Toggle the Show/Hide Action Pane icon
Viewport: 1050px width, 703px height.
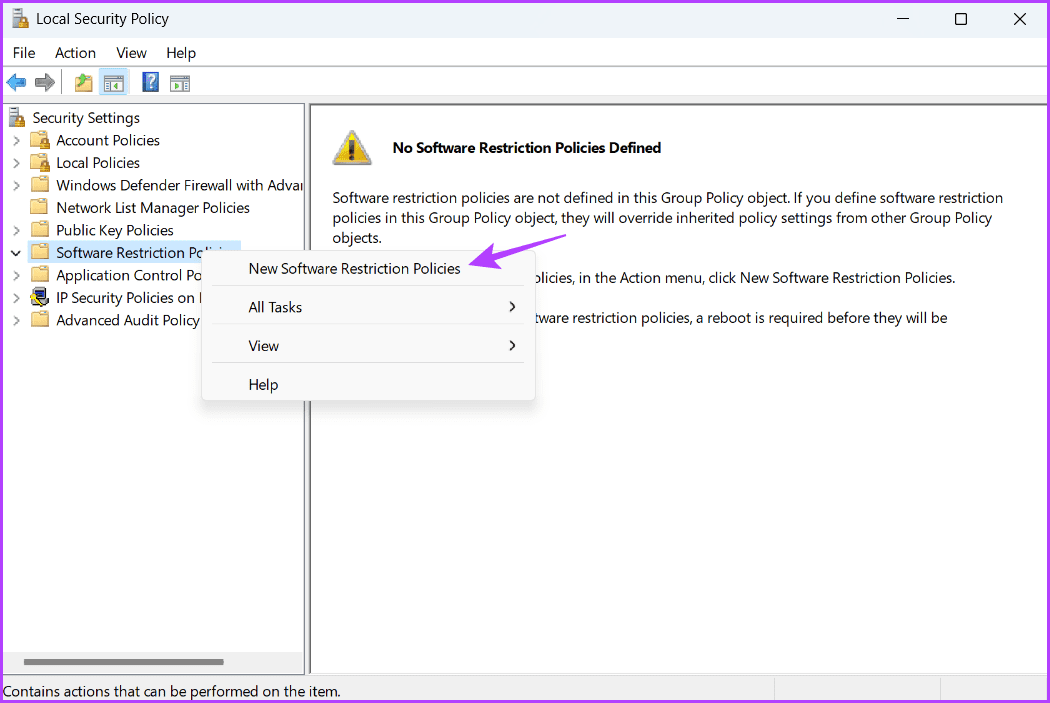click(x=179, y=83)
